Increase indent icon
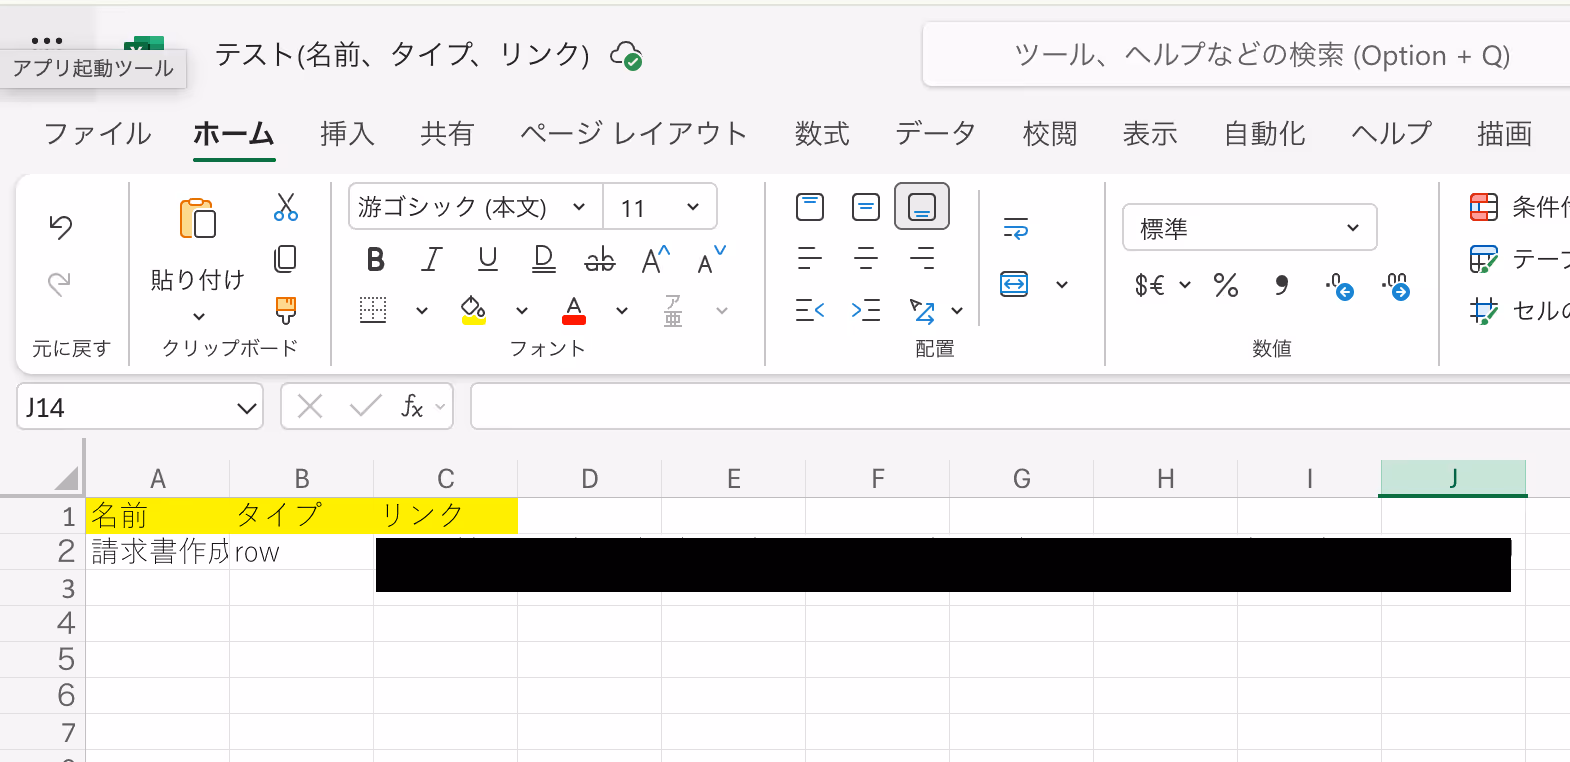Screen dimensions: 1570x762 pos(866,311)
